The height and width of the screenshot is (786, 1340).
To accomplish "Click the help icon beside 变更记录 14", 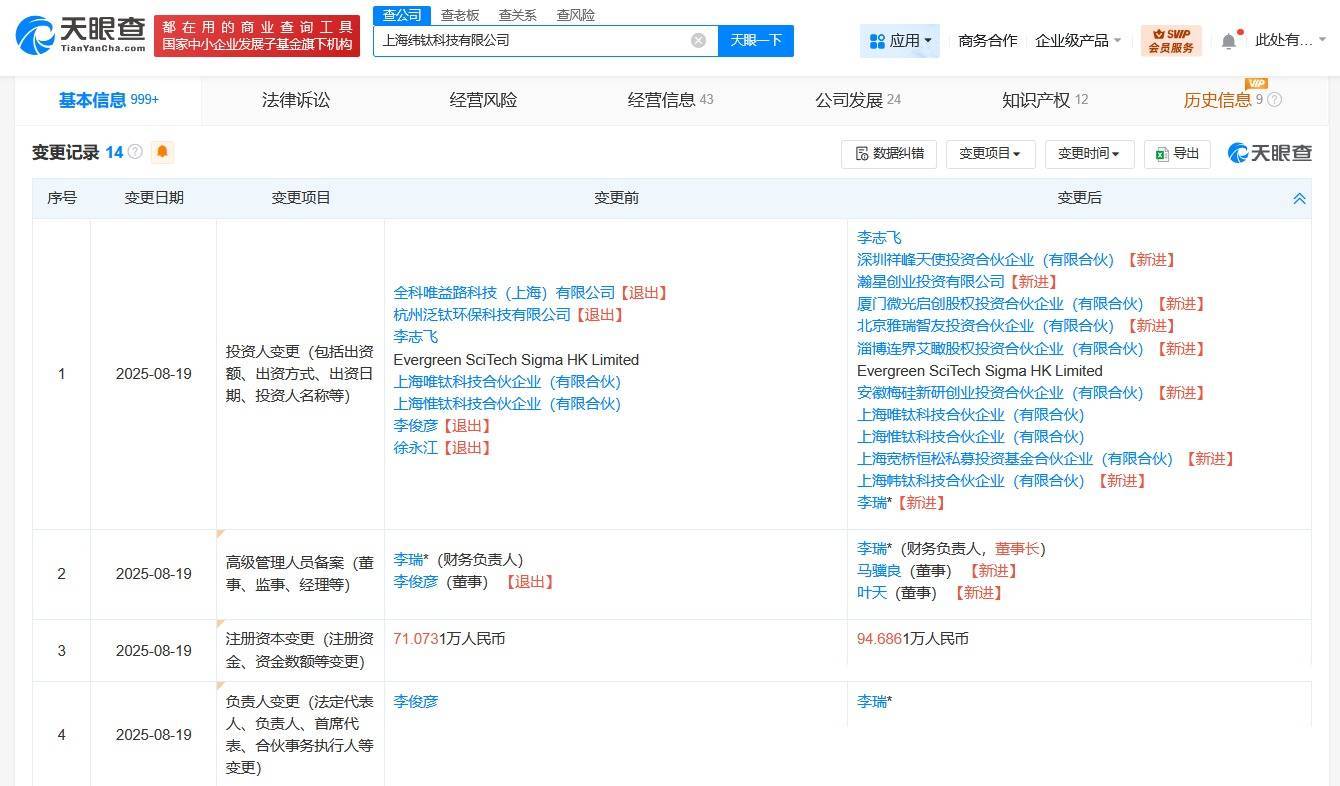I will click(x=135, y=152).
